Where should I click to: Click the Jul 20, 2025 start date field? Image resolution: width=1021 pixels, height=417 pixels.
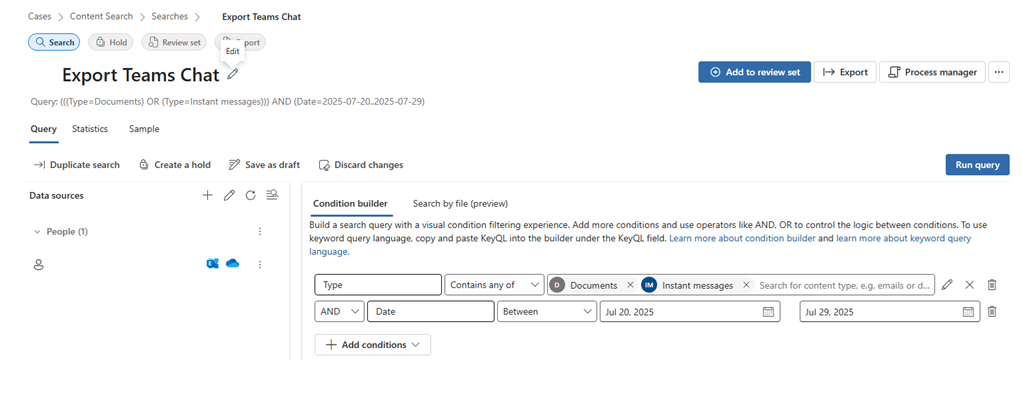689,311
